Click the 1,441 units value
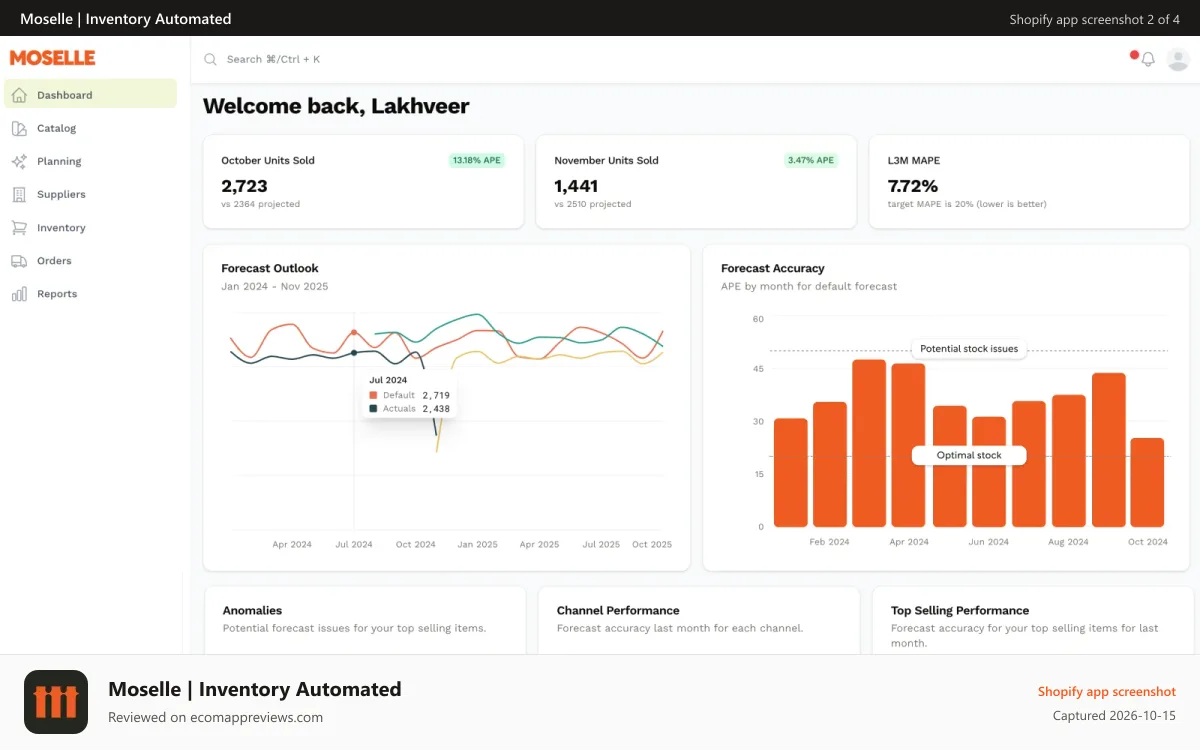Screen dimensions: 1200x750 click(x=576, y=186)
